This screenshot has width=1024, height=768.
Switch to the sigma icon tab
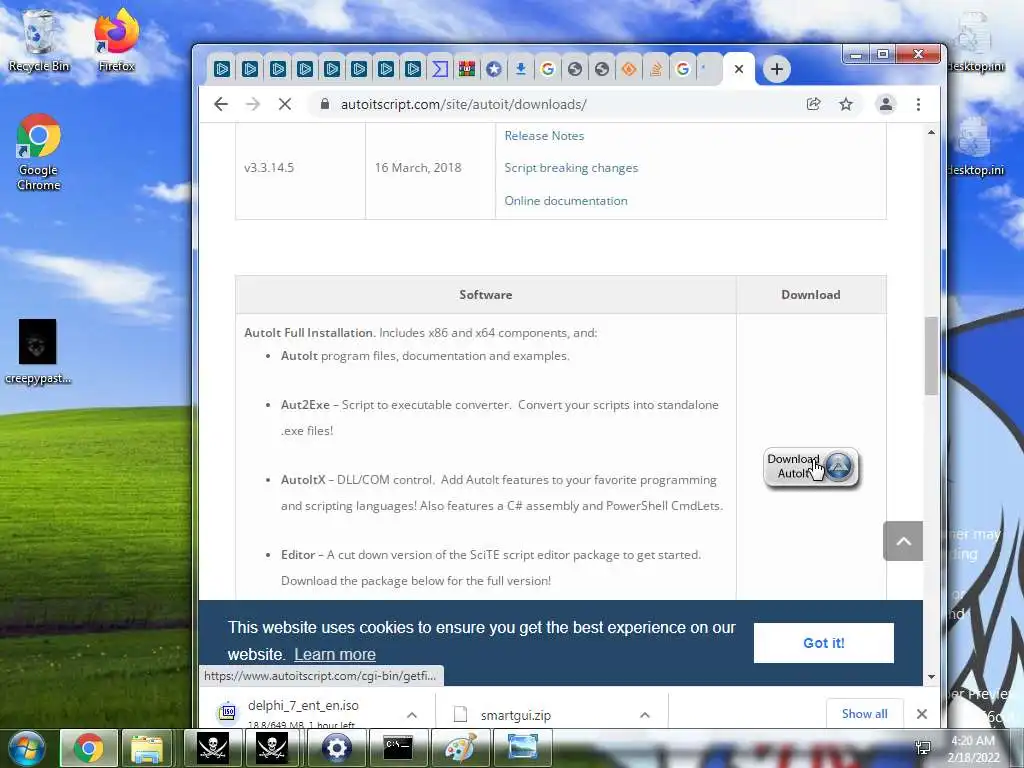[x=440, y=69]
